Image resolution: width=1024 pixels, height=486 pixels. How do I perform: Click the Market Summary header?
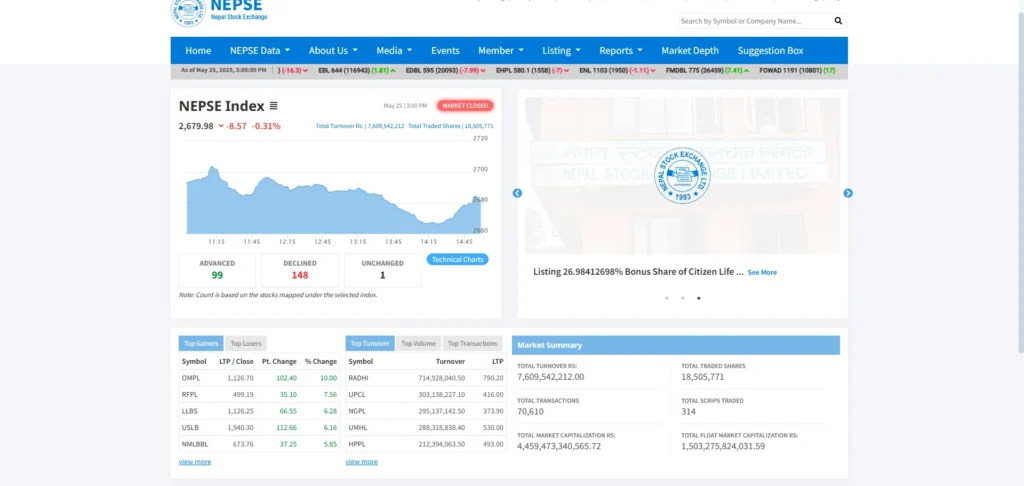click(x=676, y=345)
